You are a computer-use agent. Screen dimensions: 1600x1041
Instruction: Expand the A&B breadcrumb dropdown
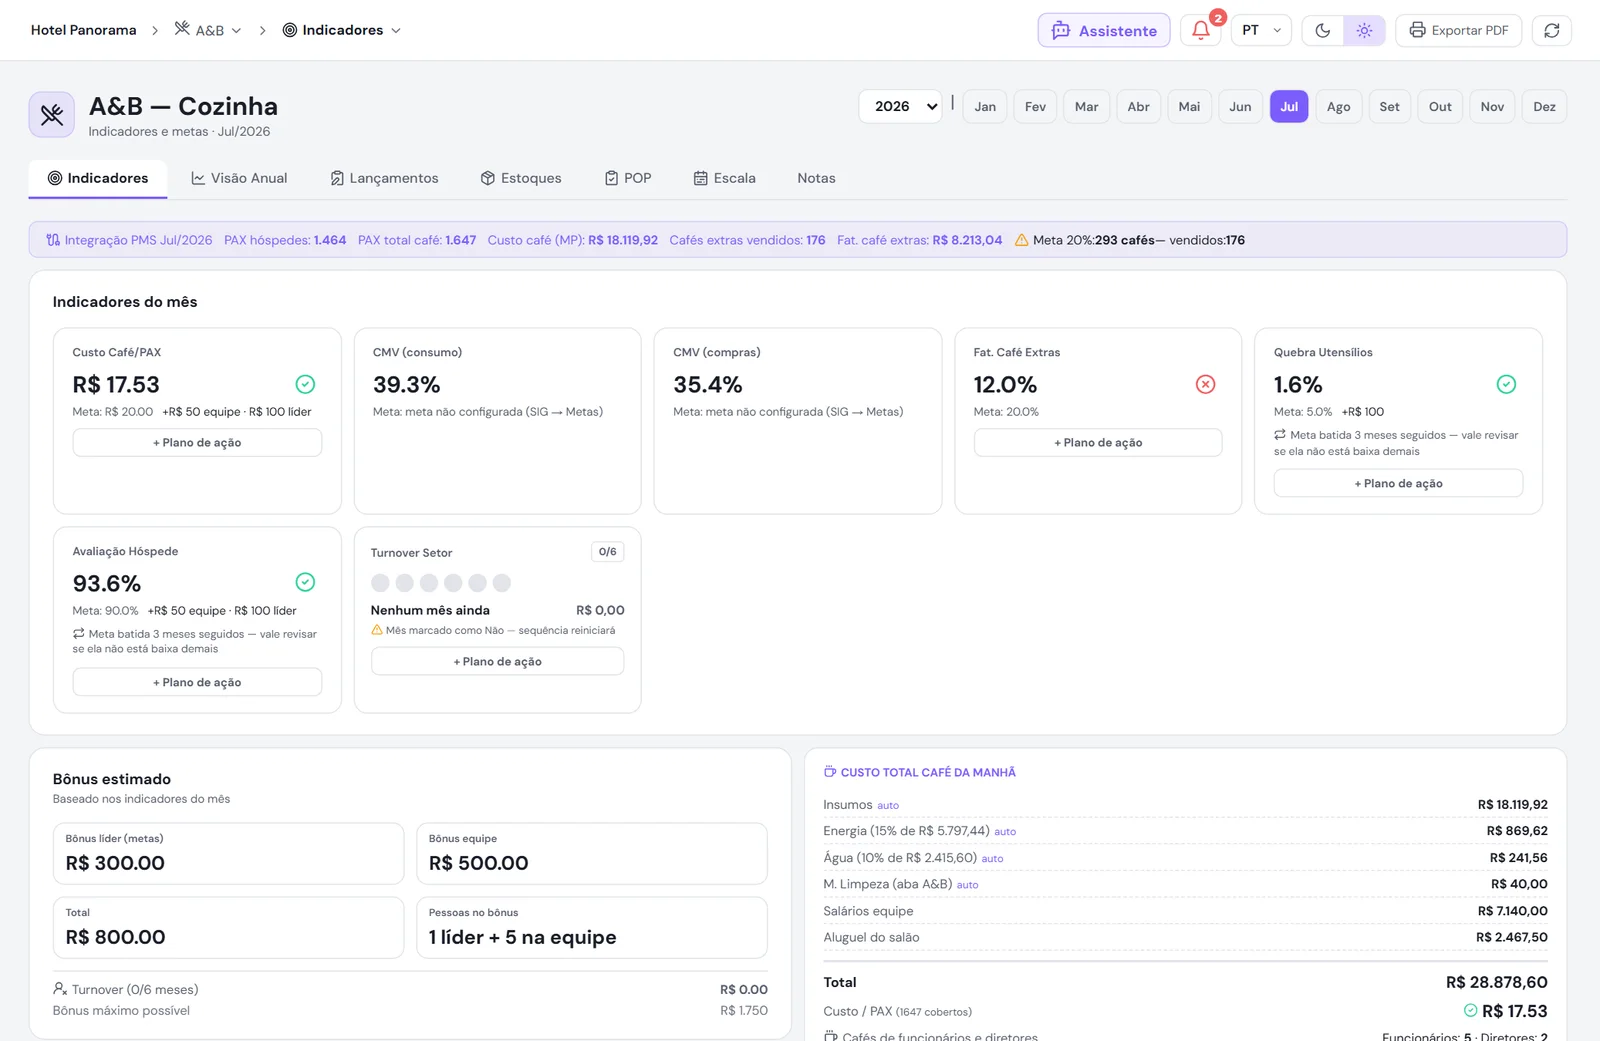(x=208, y=30)
